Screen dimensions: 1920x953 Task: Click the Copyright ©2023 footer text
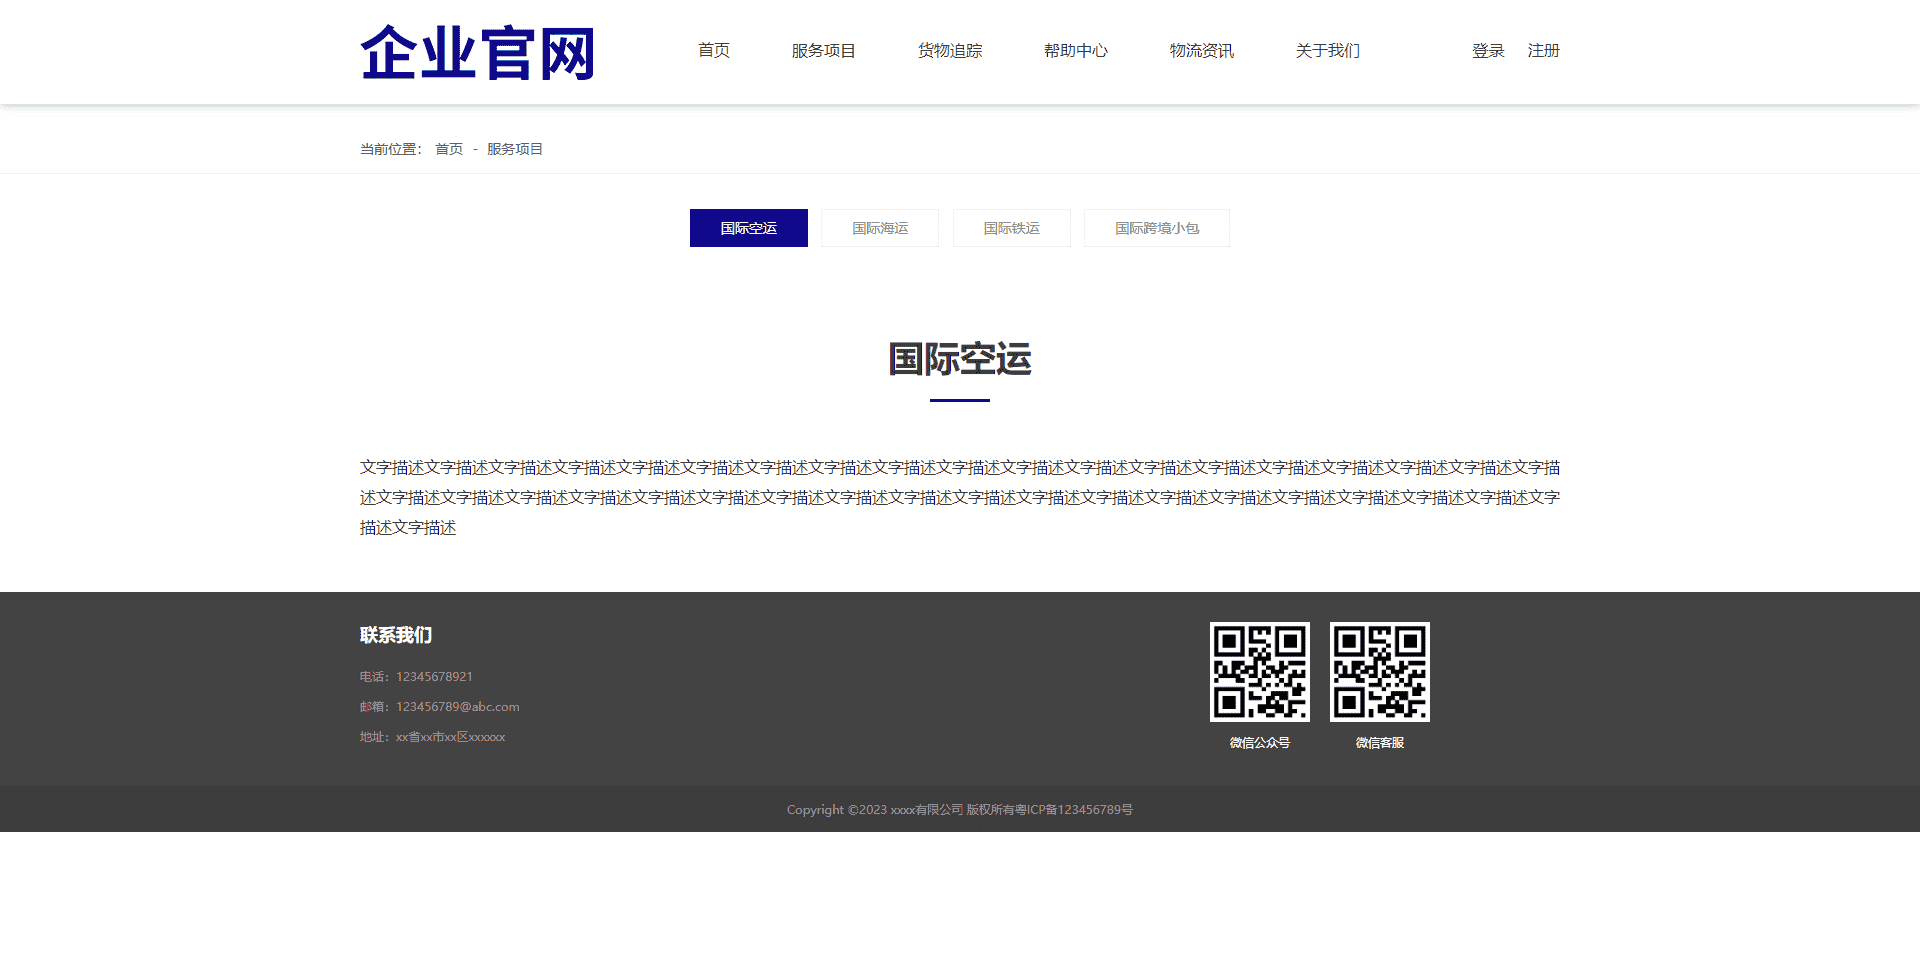point(960,810)
